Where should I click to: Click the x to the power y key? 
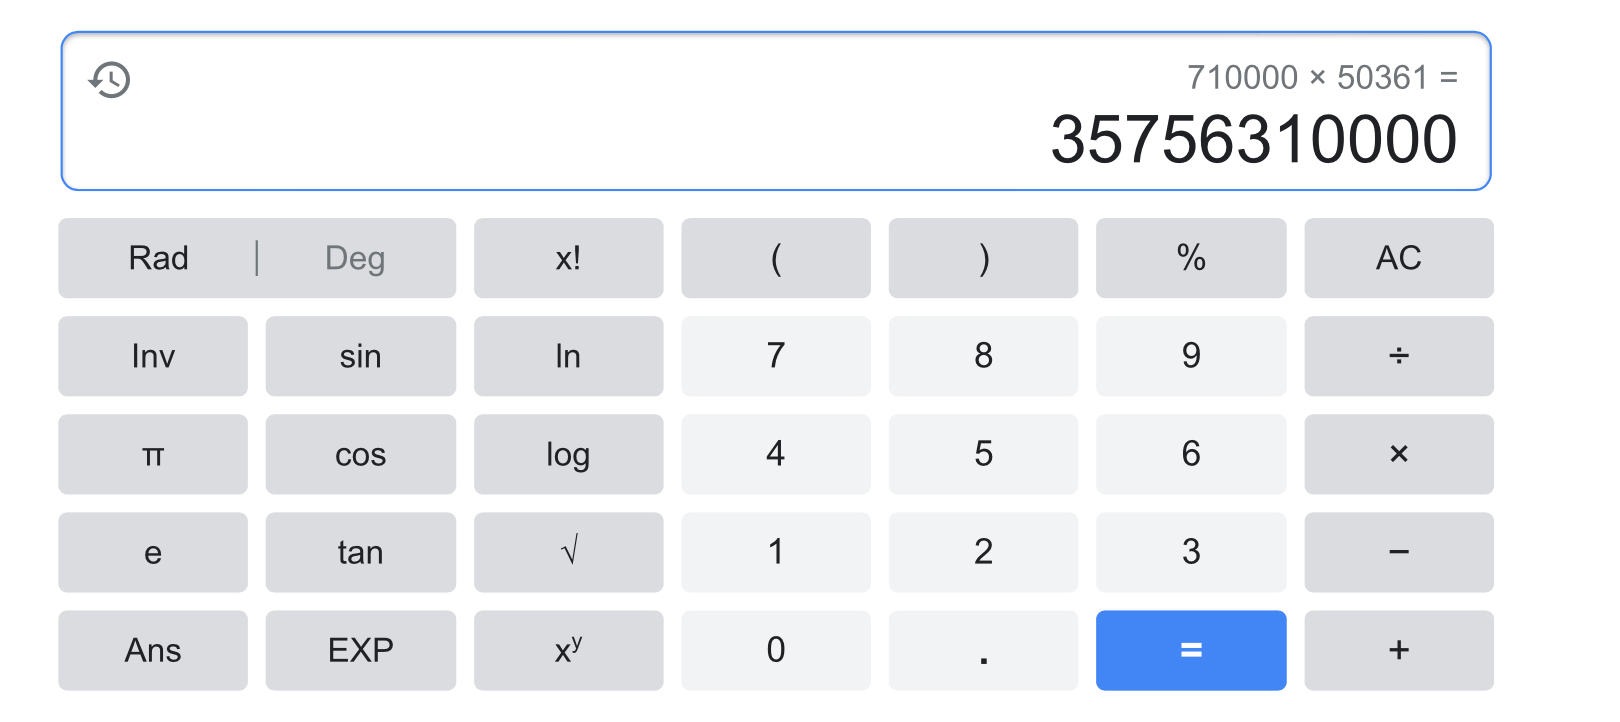[568, 650]
